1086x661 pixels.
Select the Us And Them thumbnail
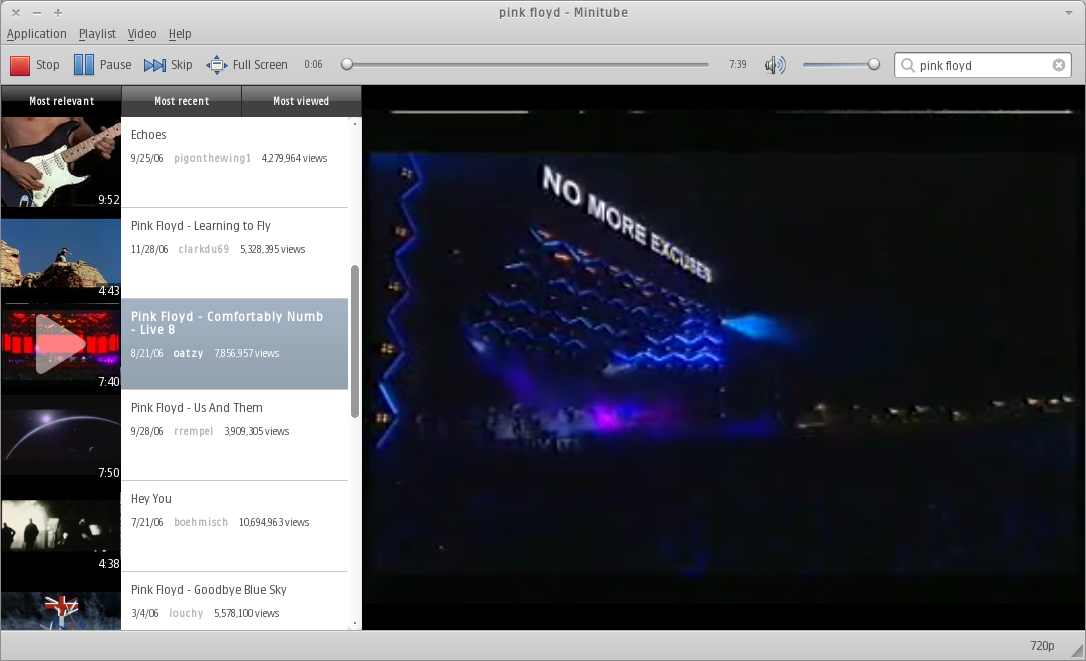(x=61, y=435)
